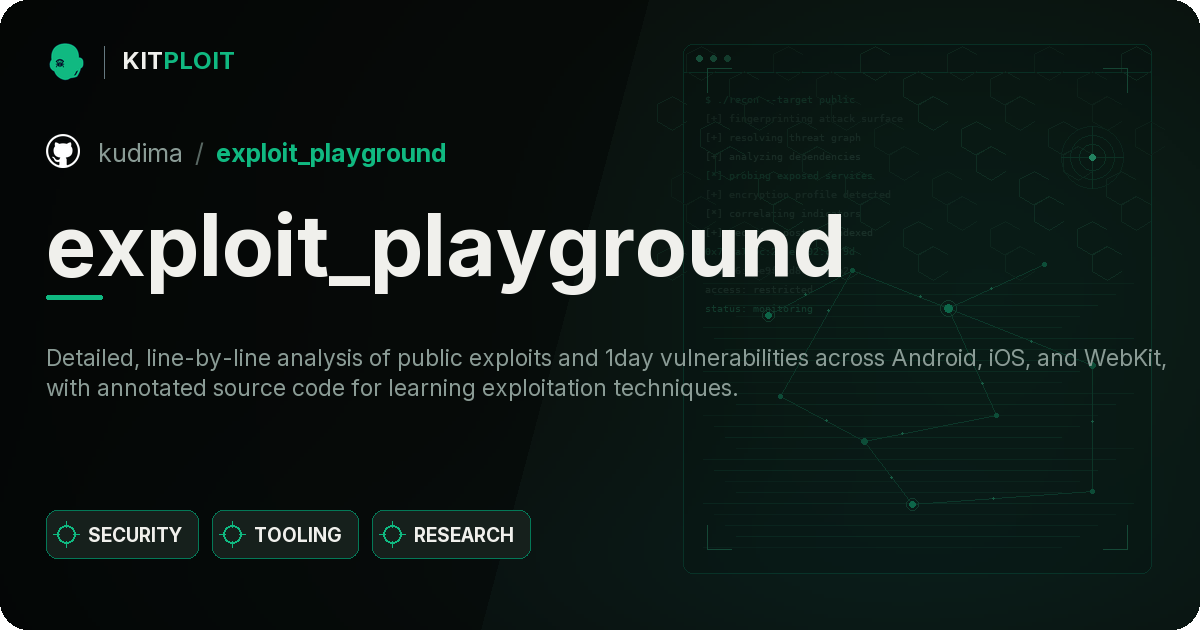The image size is (1200, 630).
Task: Open the green exploit_playground repository link
Action: pyautogui.click(x=331, y=154)
